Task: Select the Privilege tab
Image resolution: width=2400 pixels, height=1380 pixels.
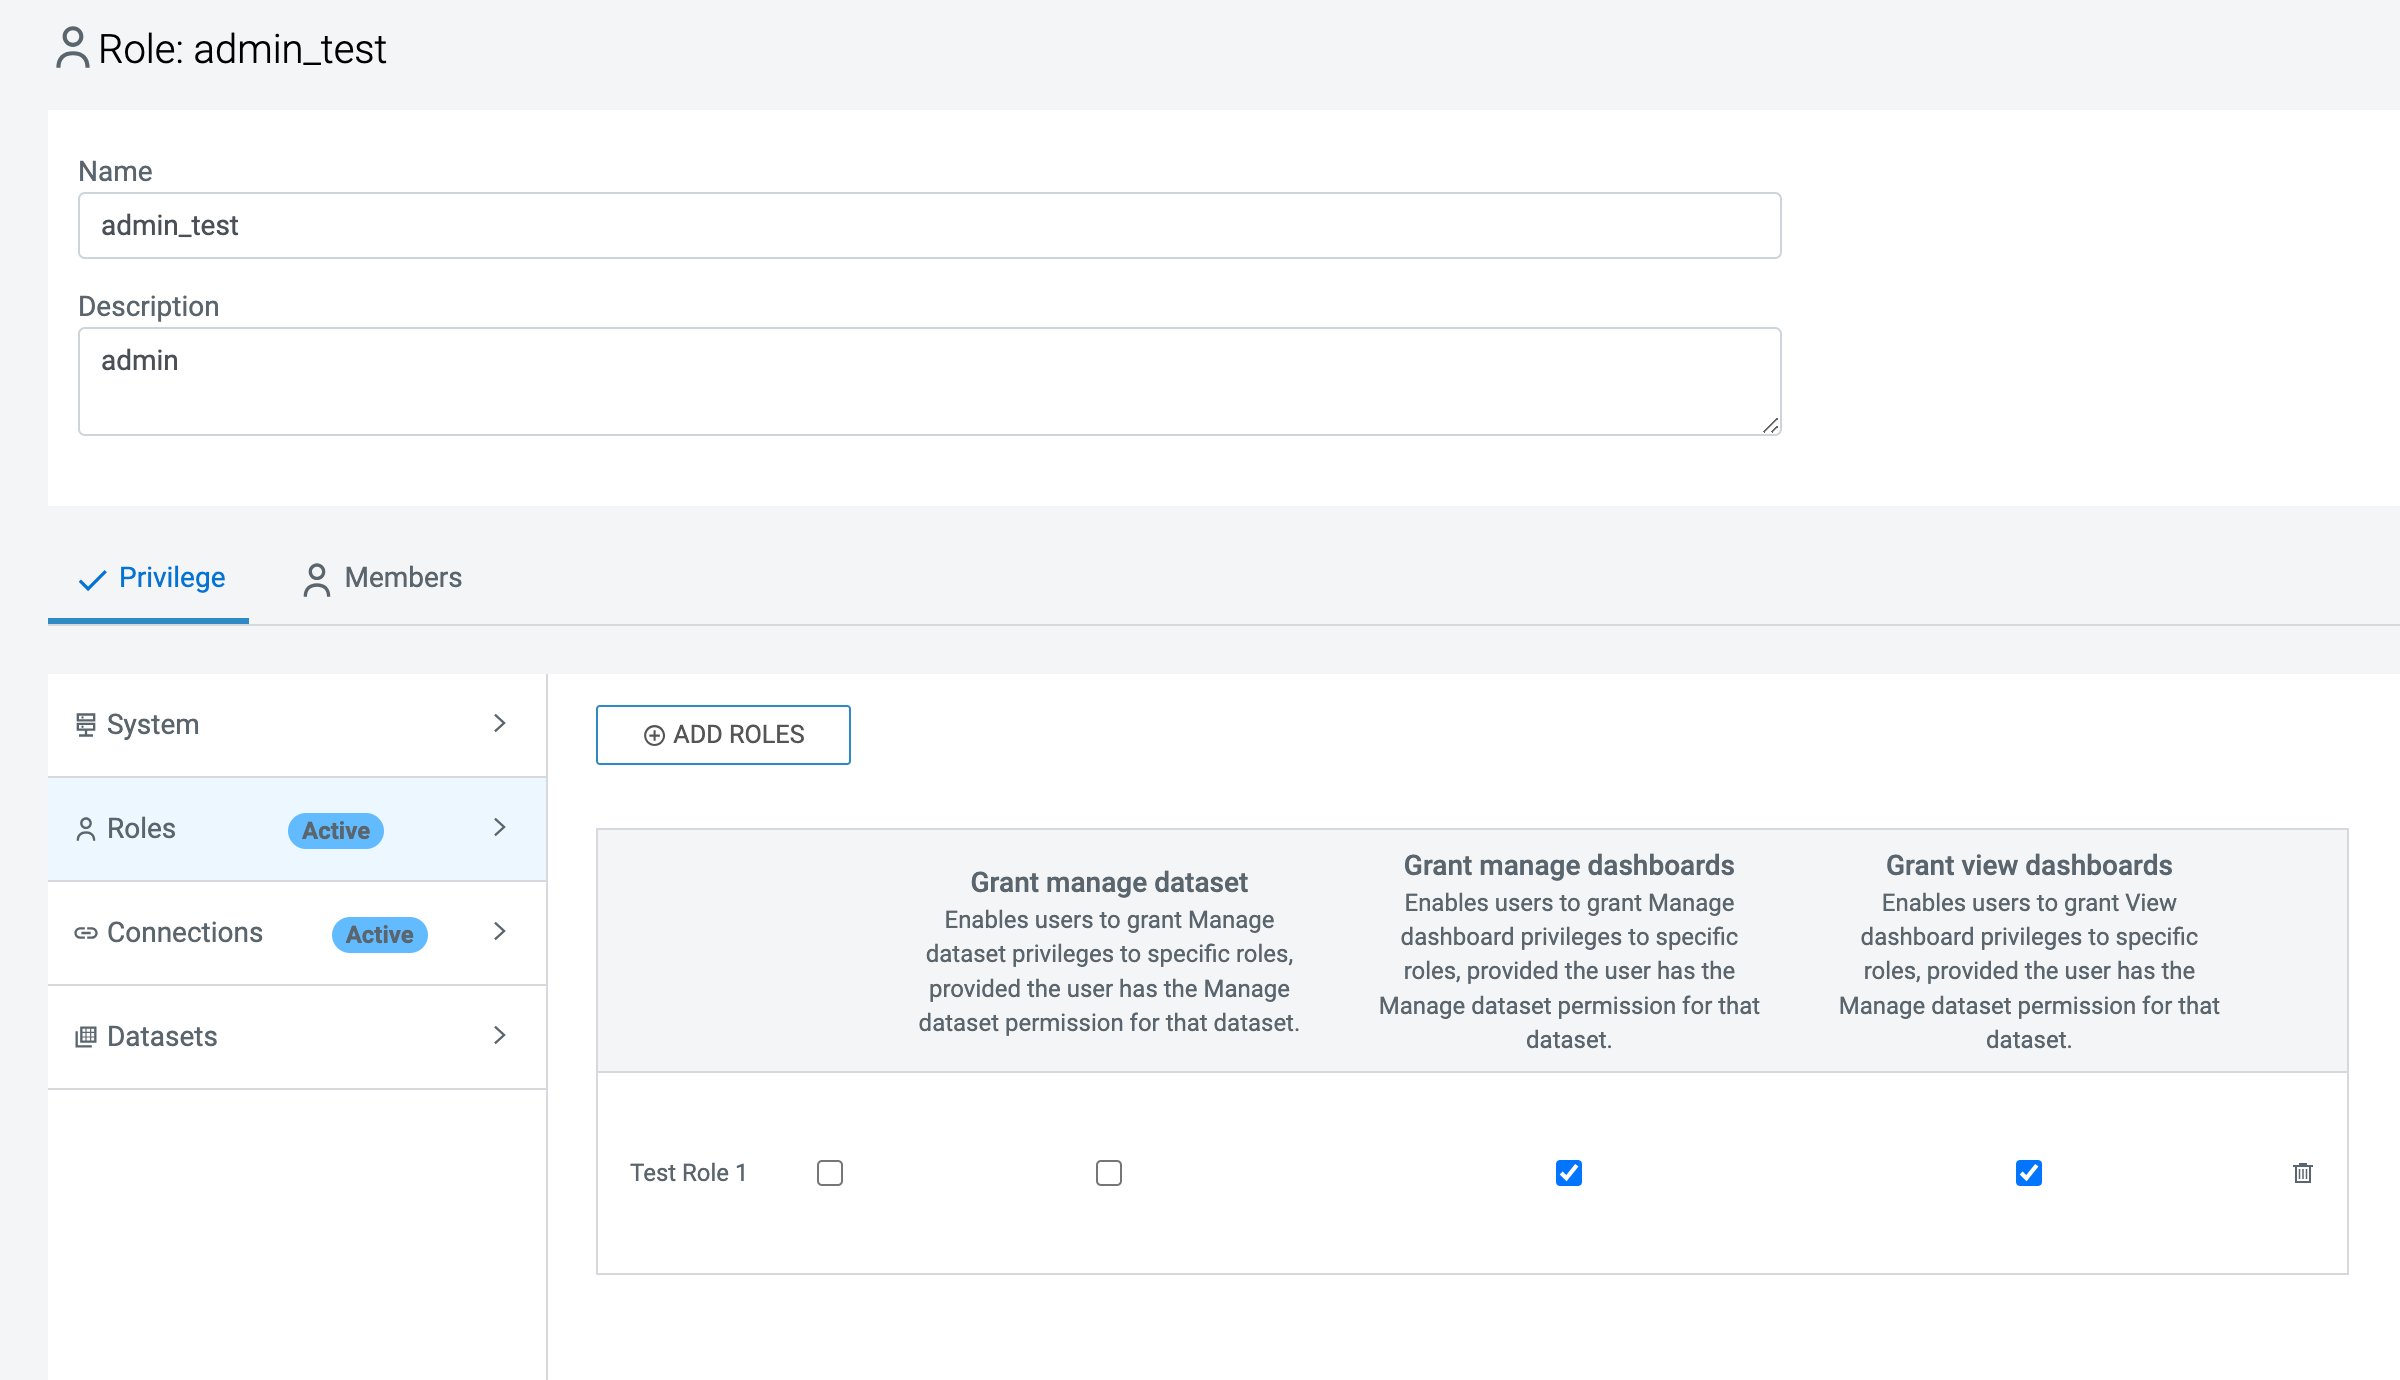Action: coord(171,578)
